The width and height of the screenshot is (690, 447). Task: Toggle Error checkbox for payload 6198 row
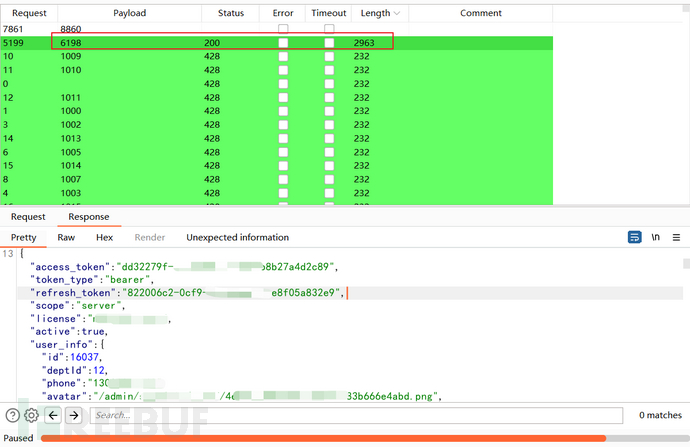point(283,43)
